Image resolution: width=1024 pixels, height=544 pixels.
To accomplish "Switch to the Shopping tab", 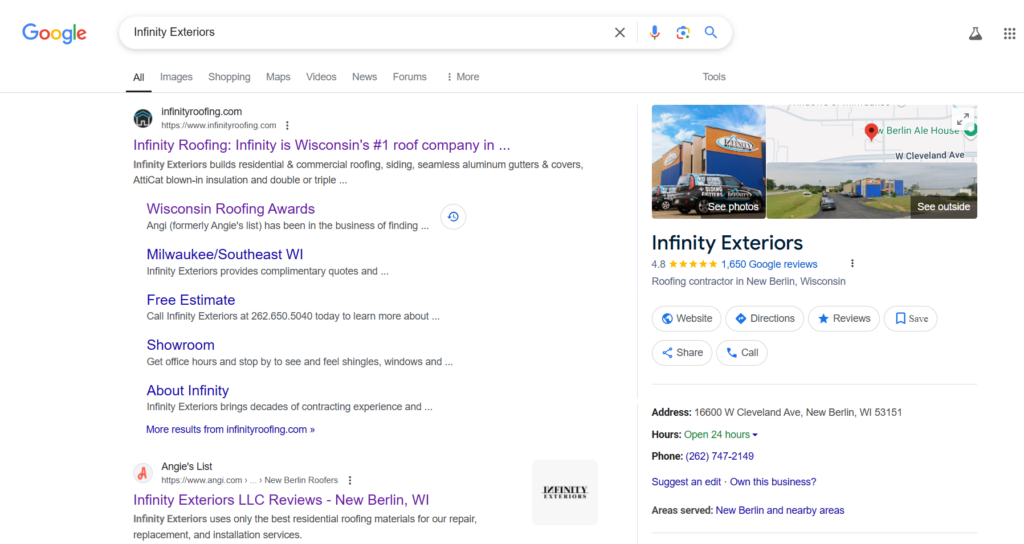I will click(x=229, y=77).
